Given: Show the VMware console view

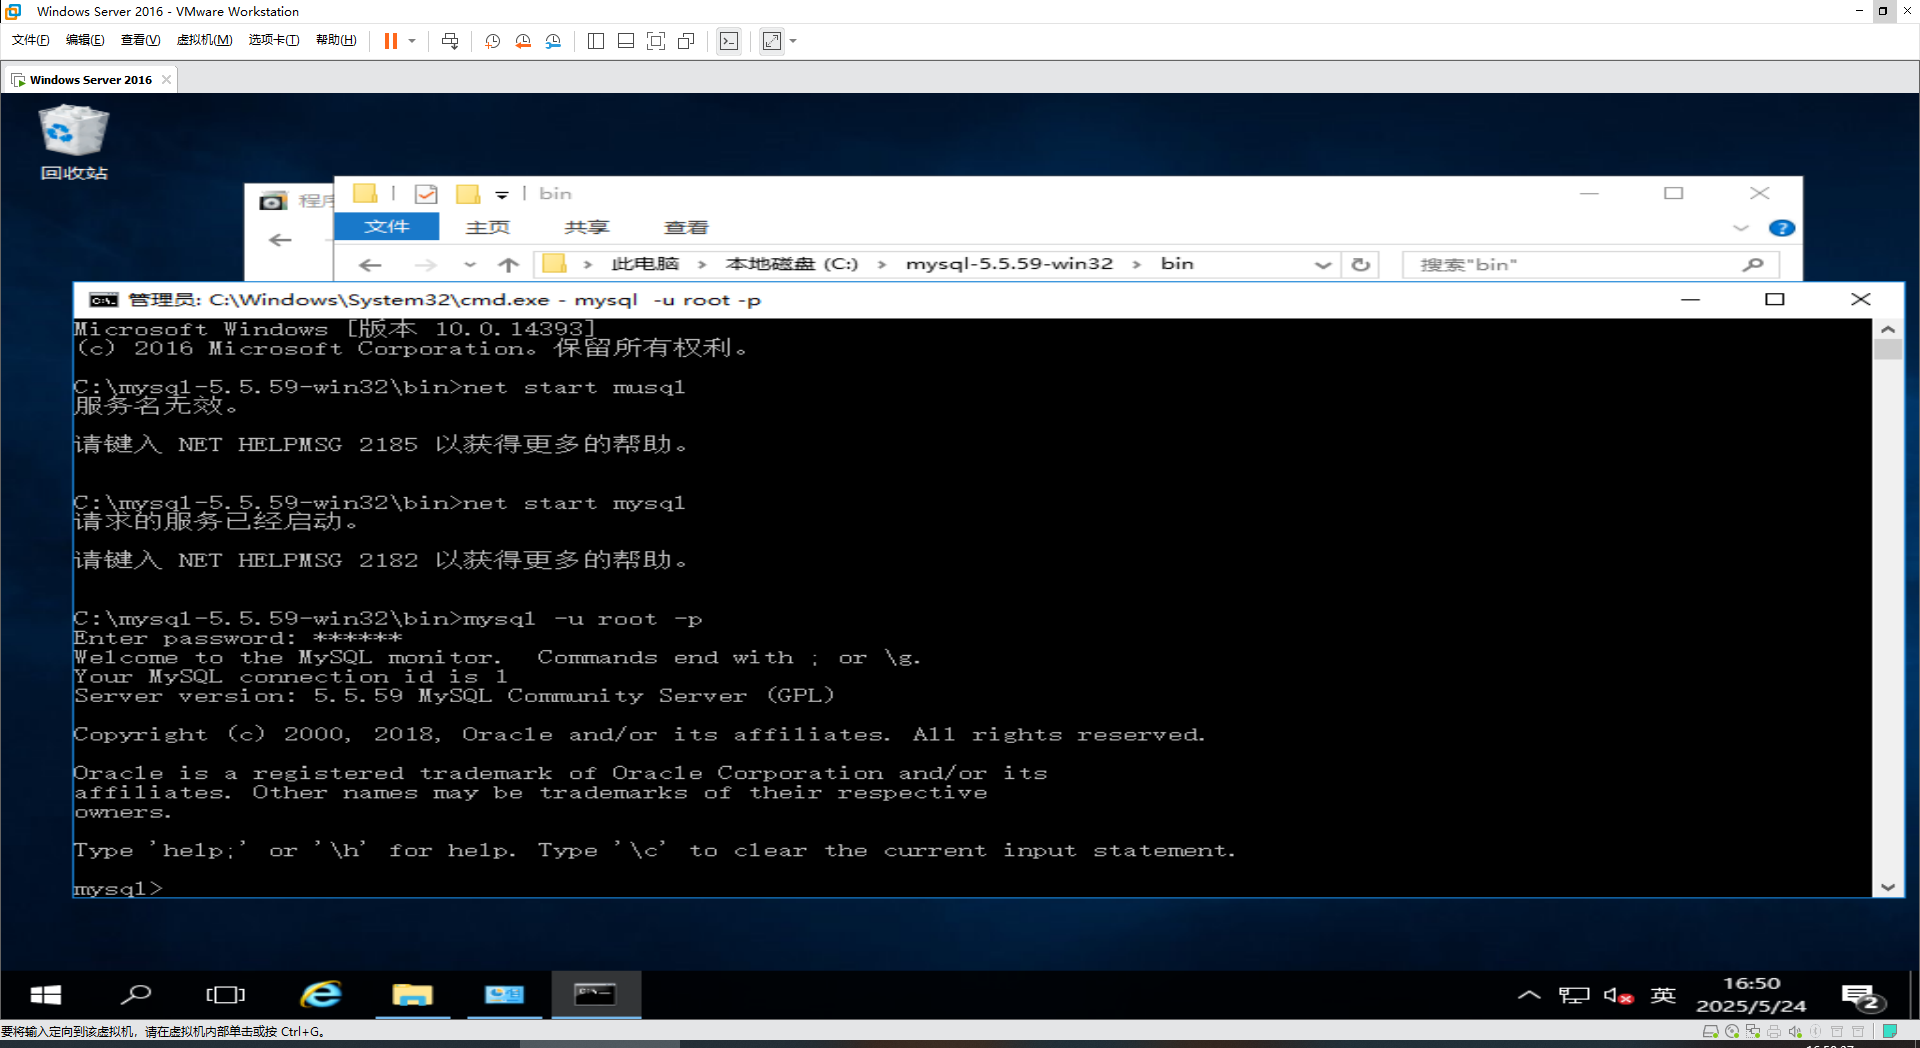Looking at the screenshot, I should [729, 41].
